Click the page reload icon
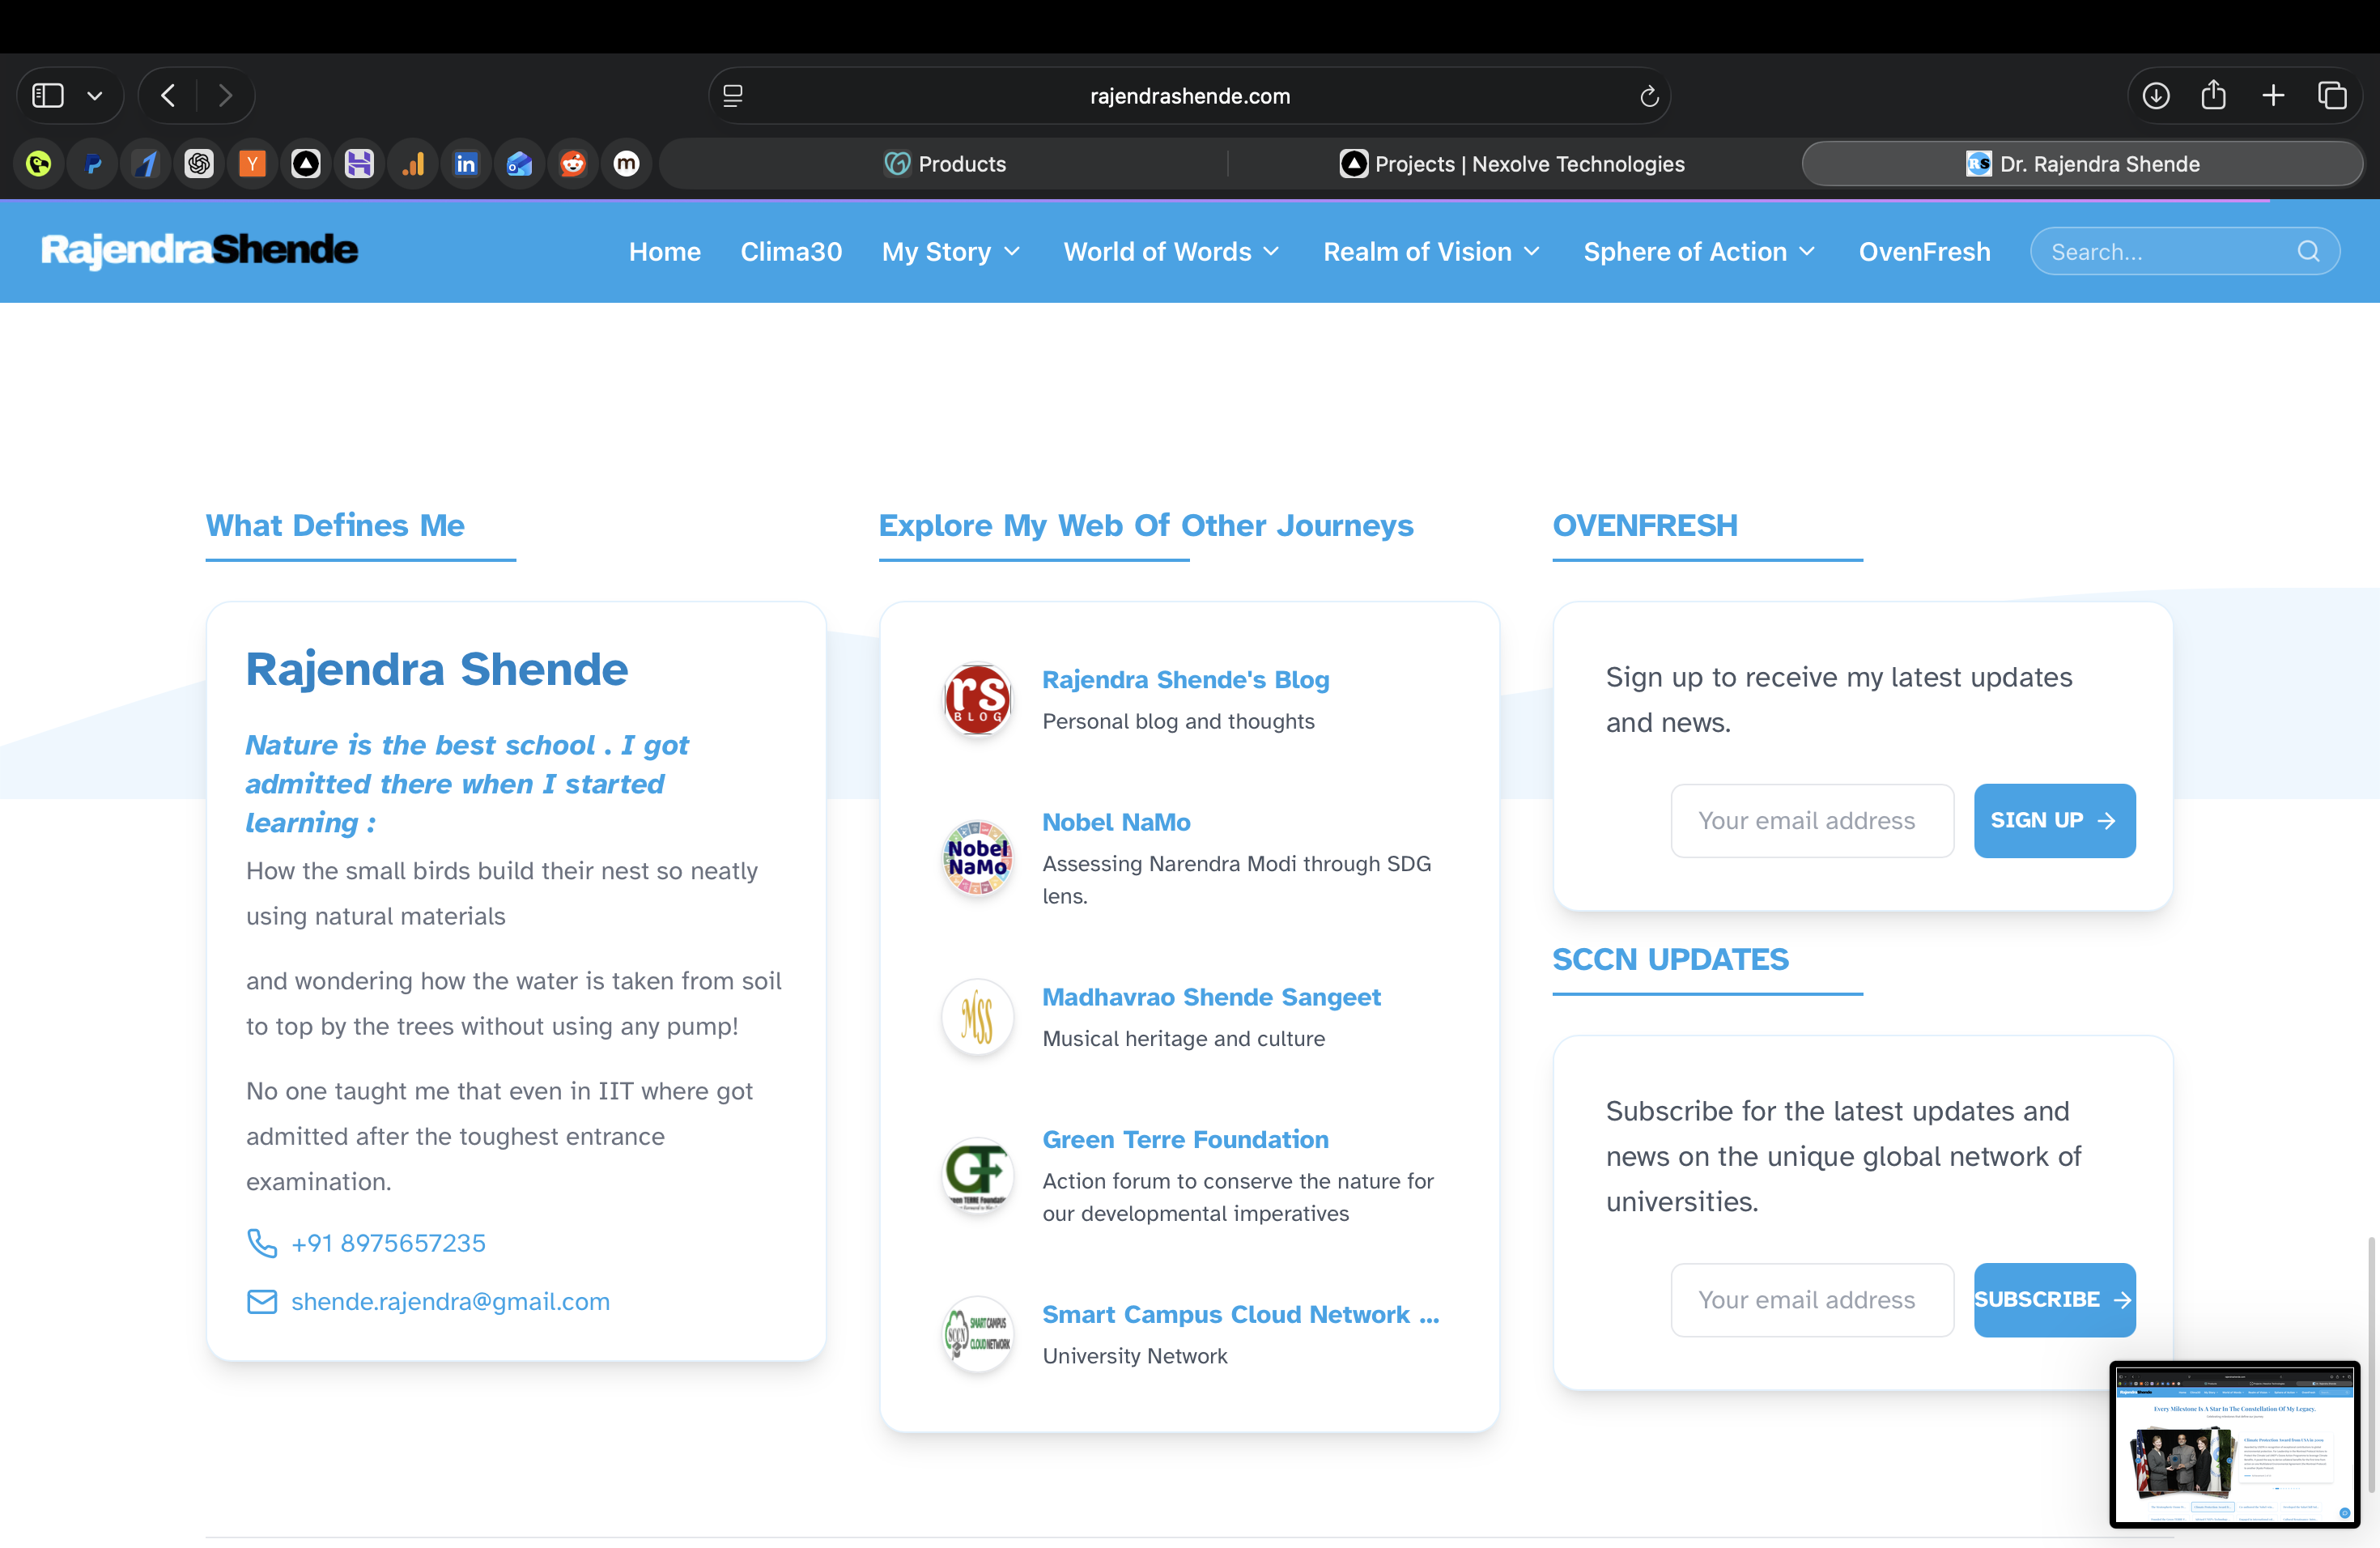This screenshot has height=1548, width=2380. click(x=1649, y=96)
